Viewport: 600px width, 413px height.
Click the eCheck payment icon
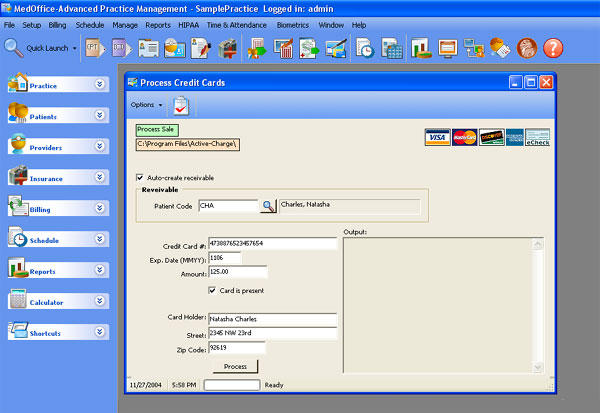[537, 137]
